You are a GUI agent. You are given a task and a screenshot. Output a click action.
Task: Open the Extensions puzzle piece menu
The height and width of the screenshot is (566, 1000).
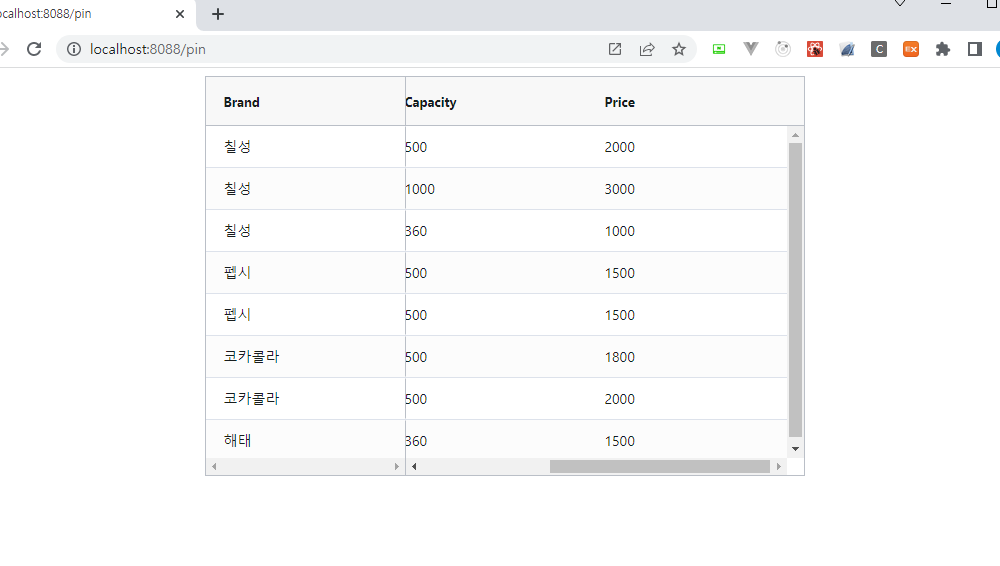pos(943,49)
